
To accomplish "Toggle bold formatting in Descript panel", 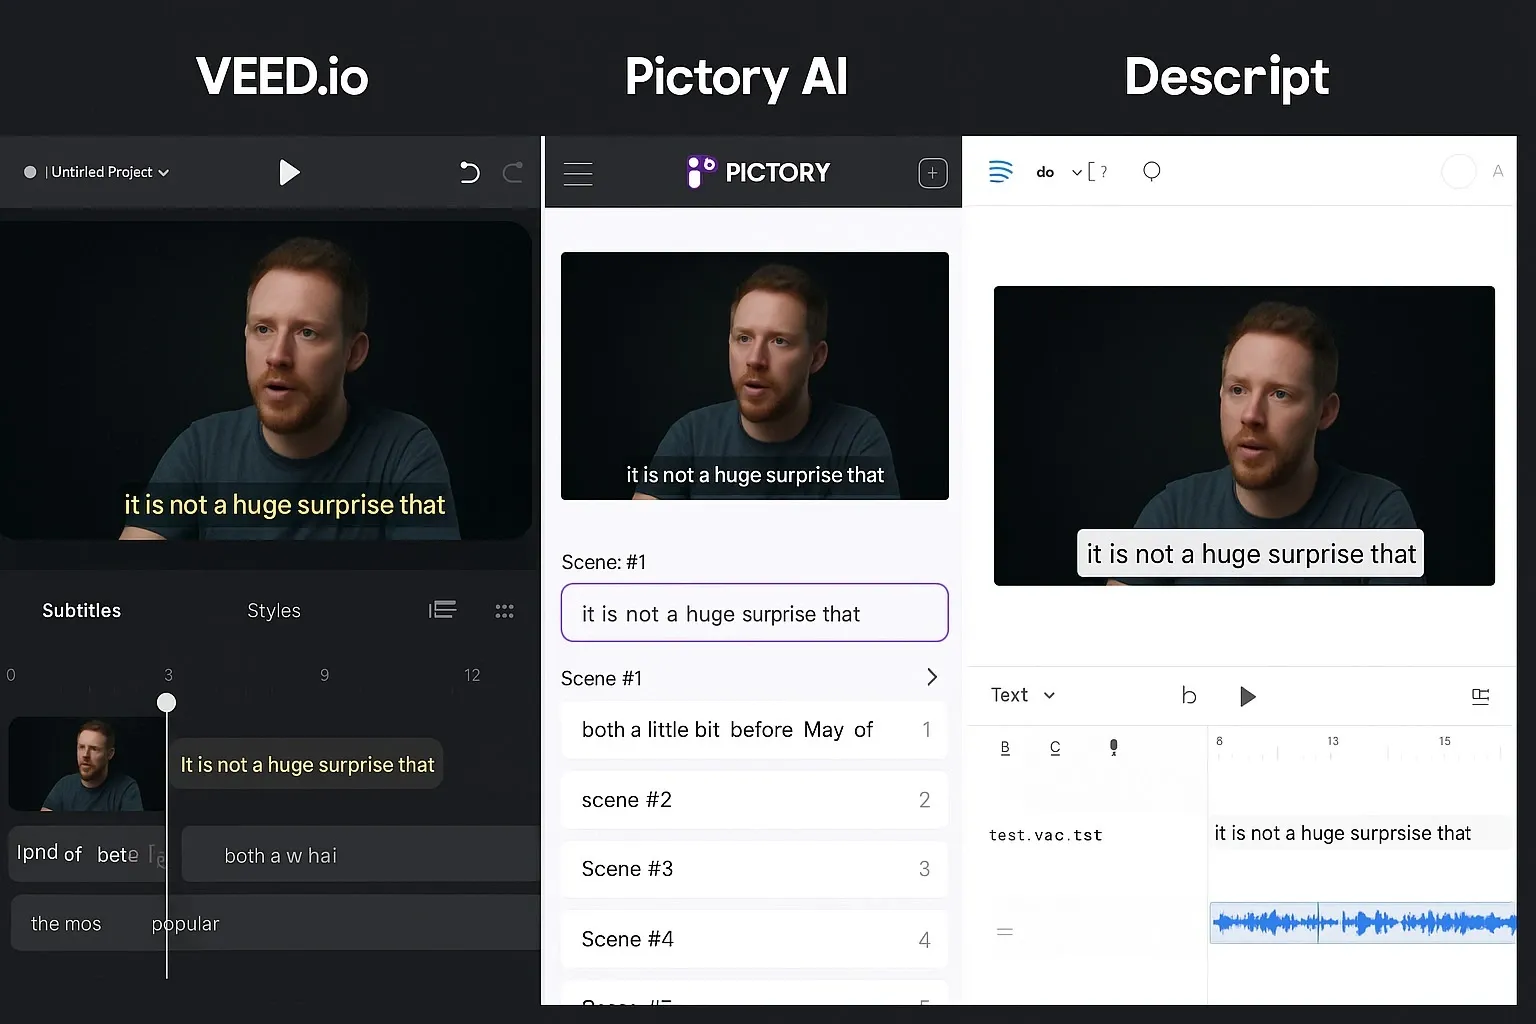I will (x=1004, y=747).
